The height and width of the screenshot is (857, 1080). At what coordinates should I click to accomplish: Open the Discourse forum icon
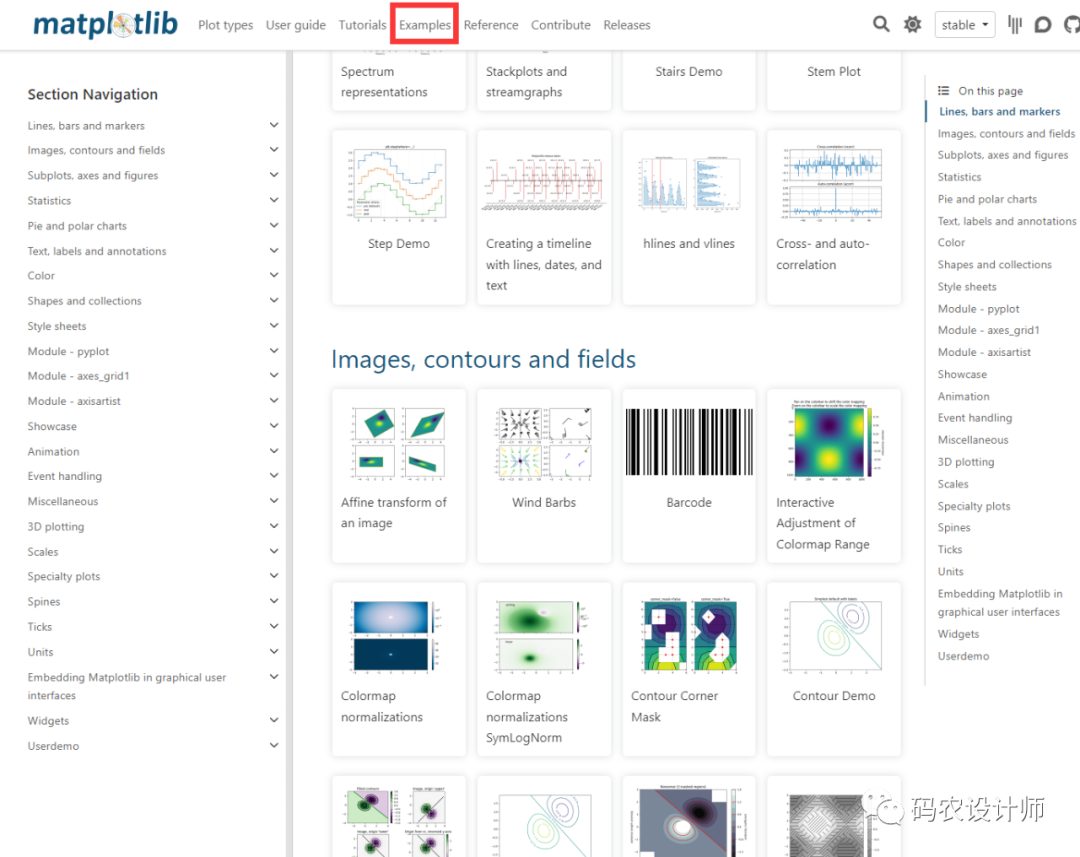1043,25
